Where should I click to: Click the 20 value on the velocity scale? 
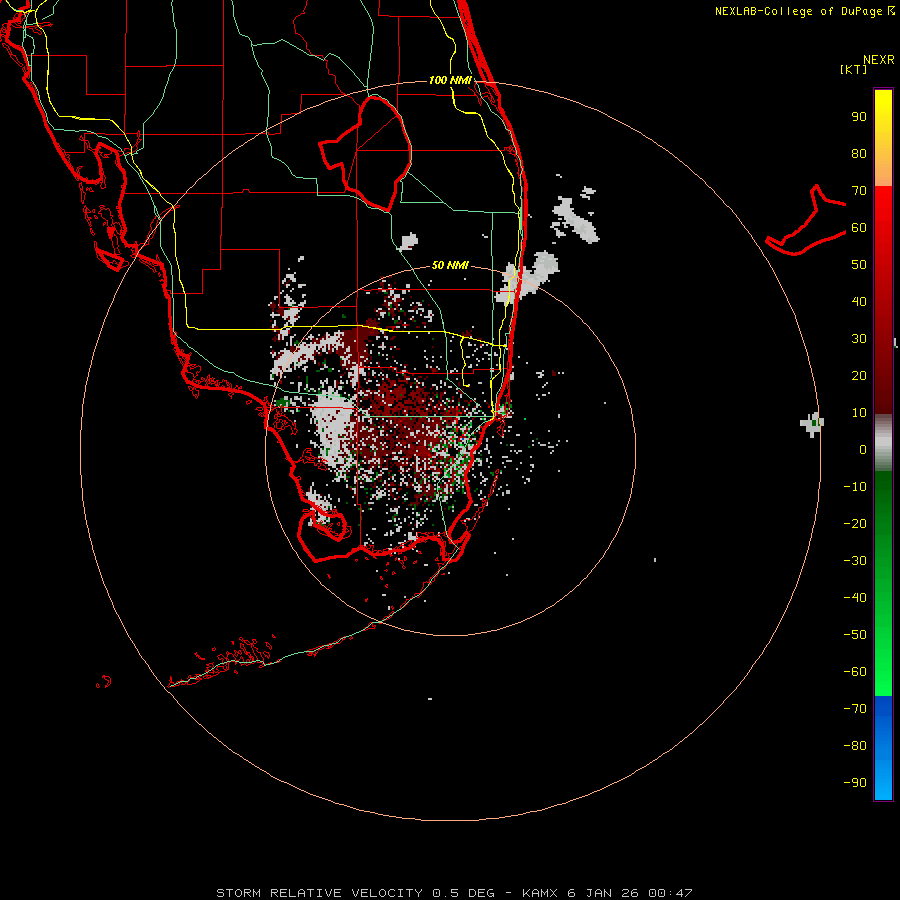pos(859,376)
